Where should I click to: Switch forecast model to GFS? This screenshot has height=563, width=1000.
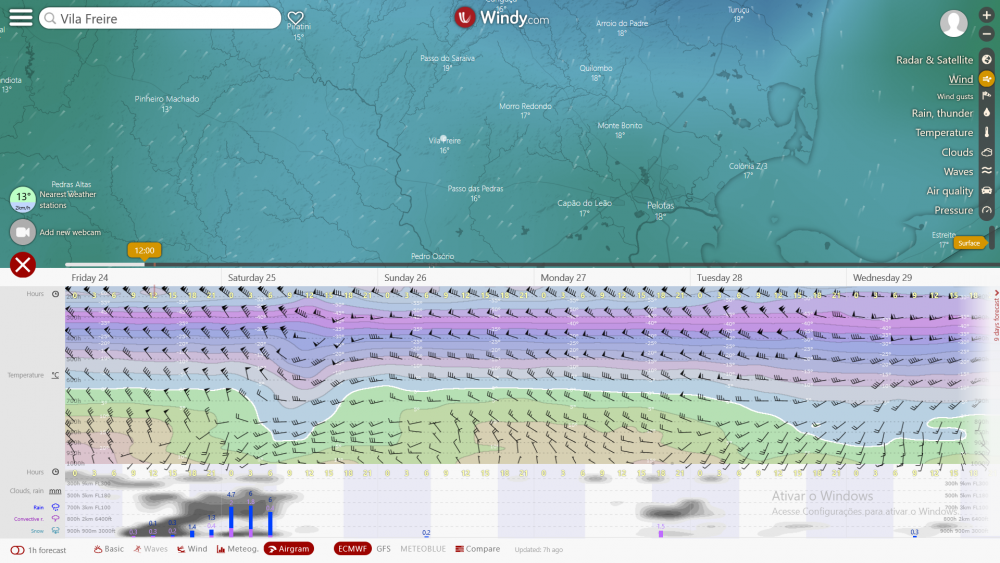(383, 549)
